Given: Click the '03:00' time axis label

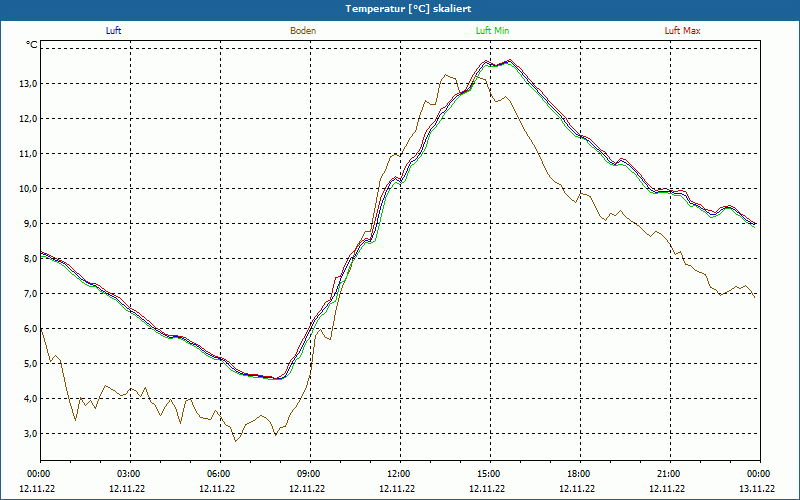Looking at the screenshot, I should 130,474.
